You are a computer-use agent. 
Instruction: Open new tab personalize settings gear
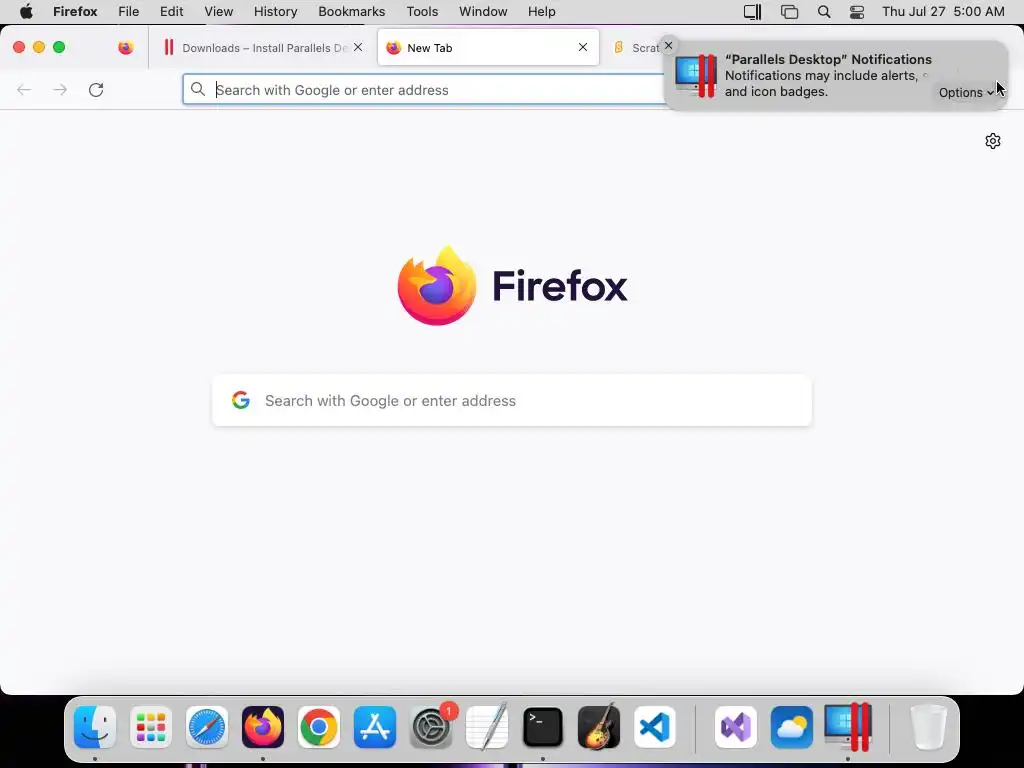coord(993,141)
